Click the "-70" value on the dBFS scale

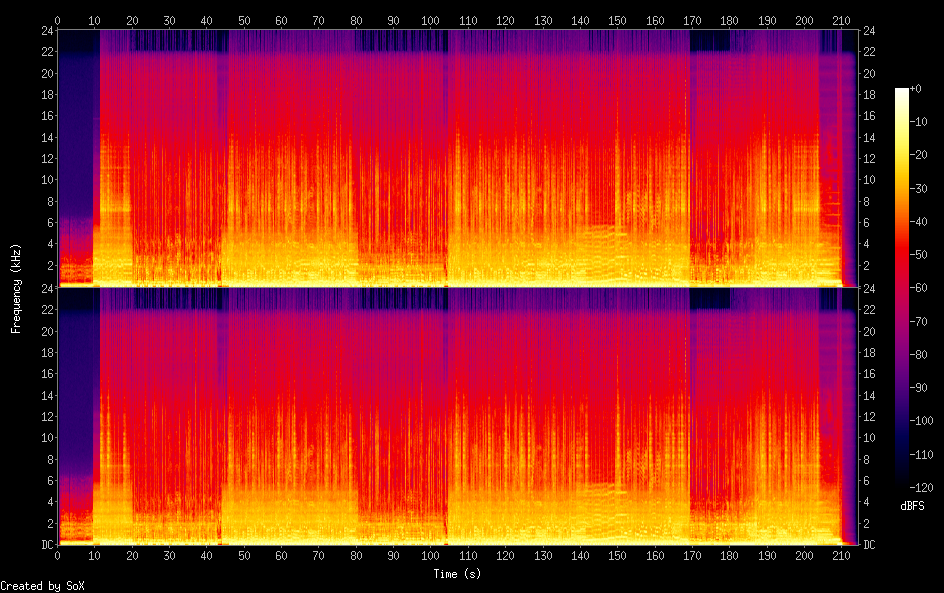[919, 321]
